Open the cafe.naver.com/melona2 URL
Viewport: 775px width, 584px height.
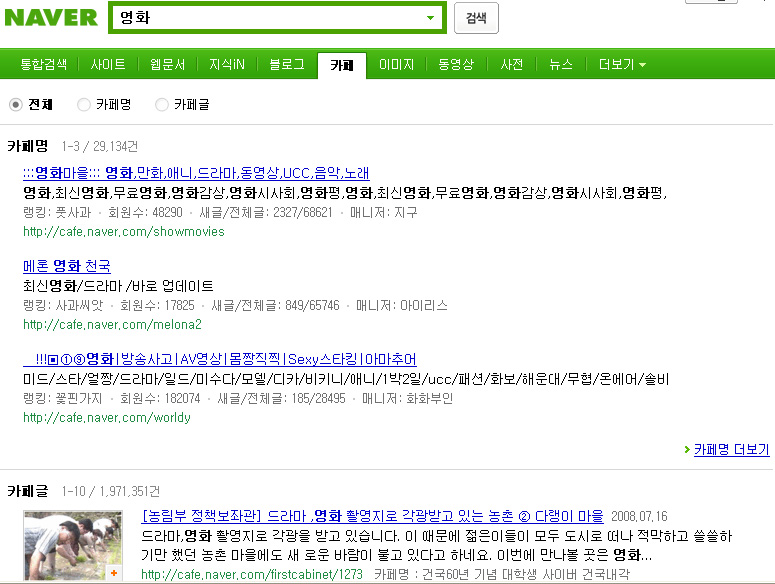(112, 324)
